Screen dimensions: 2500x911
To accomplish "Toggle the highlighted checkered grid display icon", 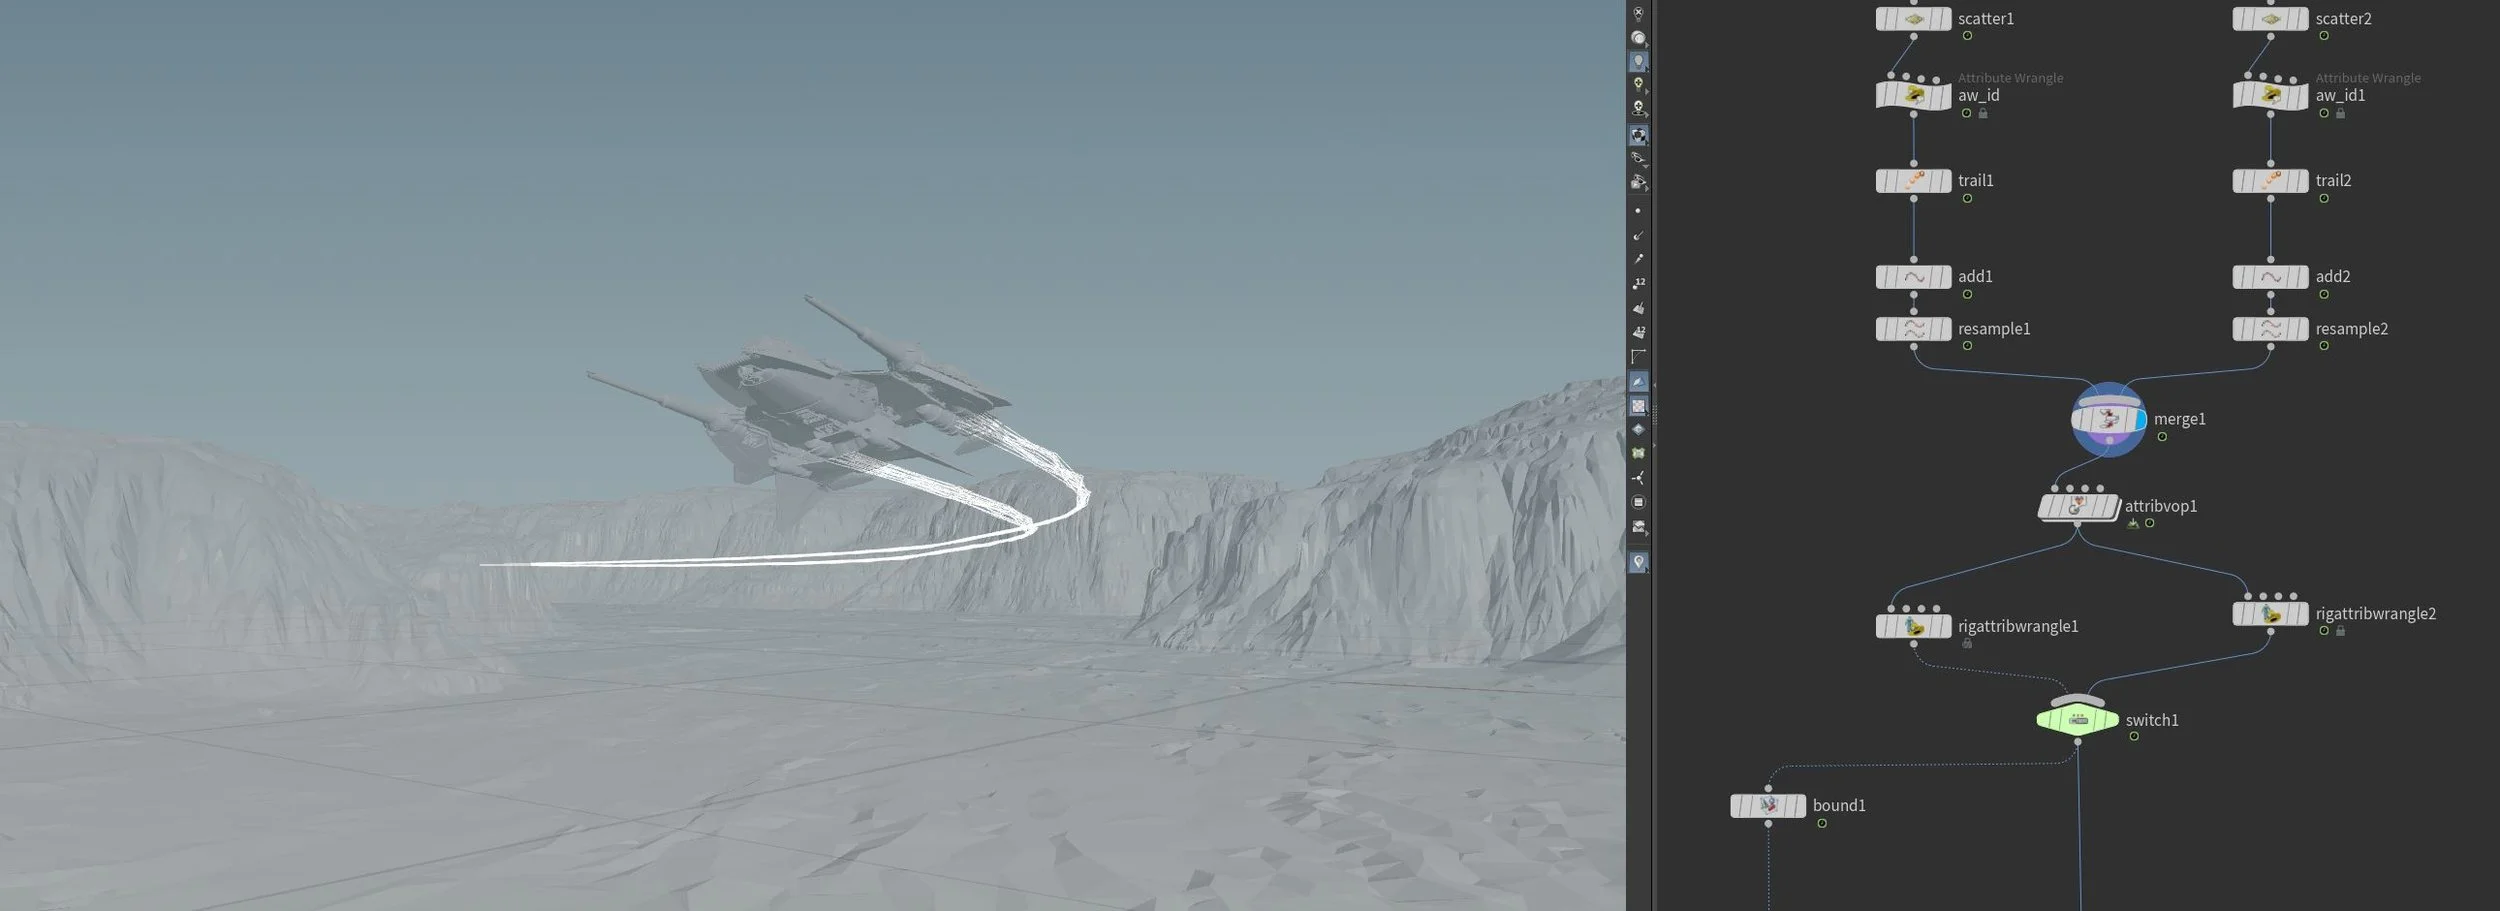I will [1638, 406].
